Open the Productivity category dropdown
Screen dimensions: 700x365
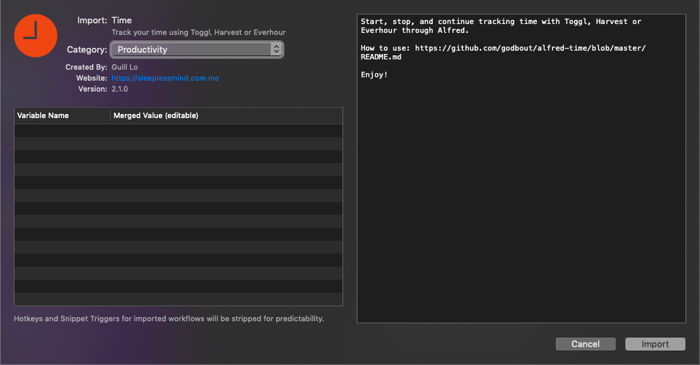pyautogui.click(x=196, y=50)
